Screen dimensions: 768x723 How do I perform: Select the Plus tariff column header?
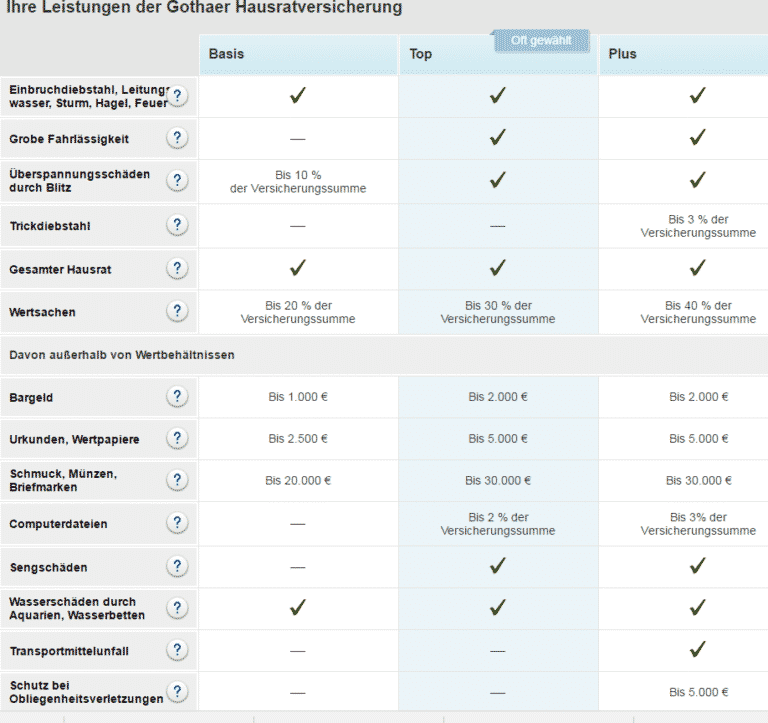pyautogui.click(x=684, y=54)
